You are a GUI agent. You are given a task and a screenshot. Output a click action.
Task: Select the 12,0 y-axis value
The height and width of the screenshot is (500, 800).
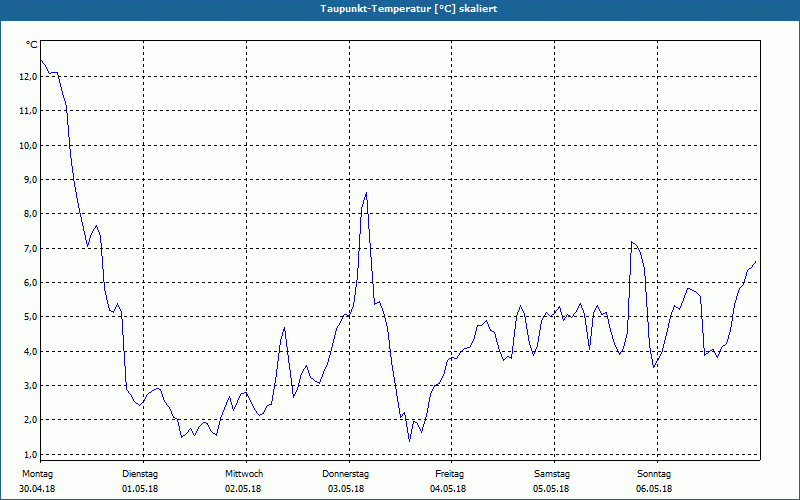28,77
